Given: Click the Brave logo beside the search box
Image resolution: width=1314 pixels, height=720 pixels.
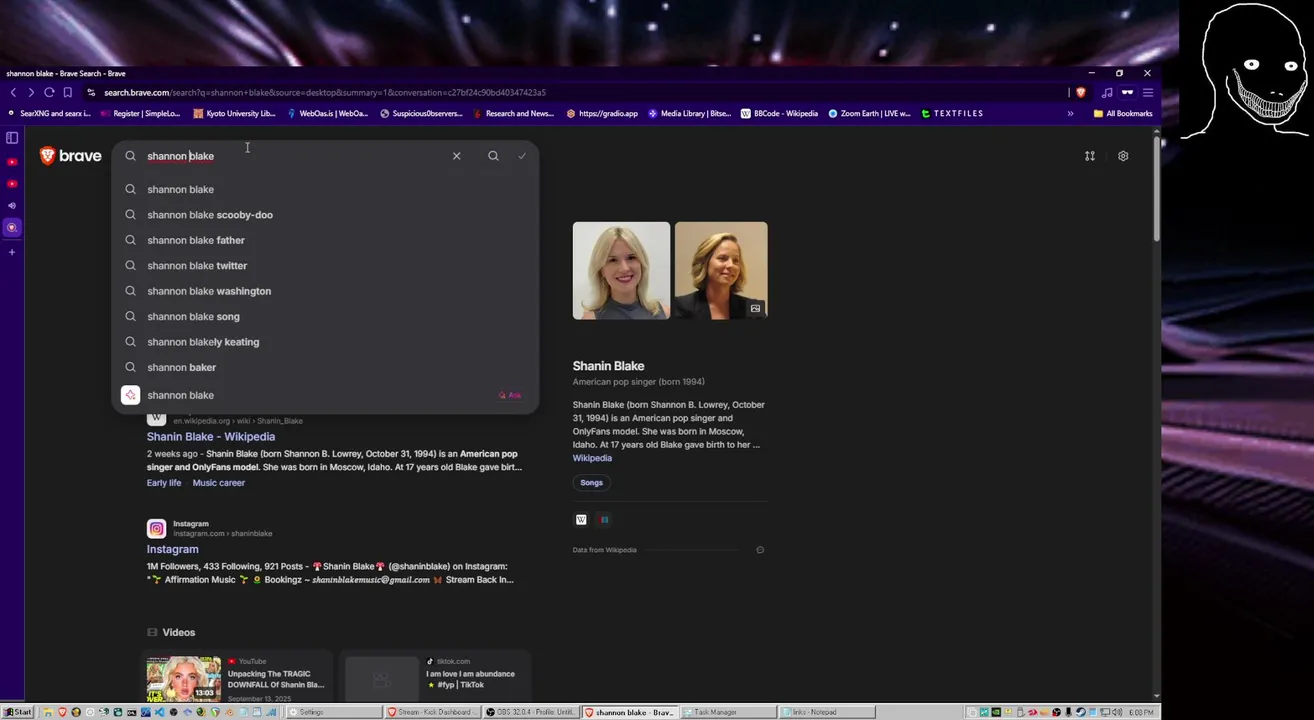Looking at the screenshot, I should point(70,156).
